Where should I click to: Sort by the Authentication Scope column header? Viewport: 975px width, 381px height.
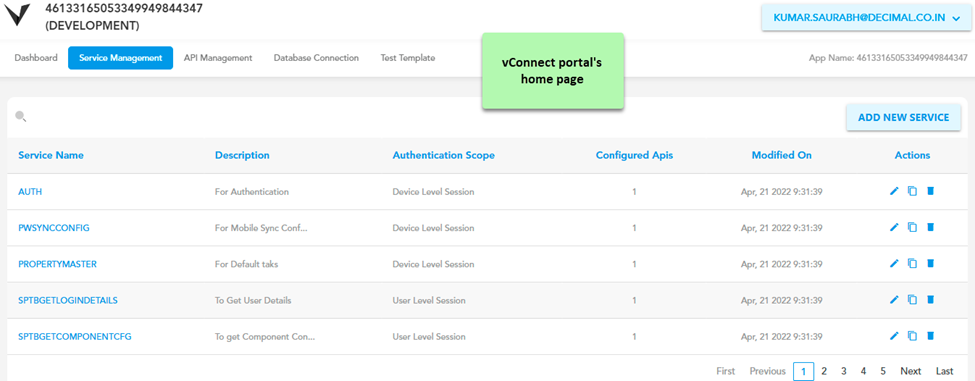tap(443, 155)
